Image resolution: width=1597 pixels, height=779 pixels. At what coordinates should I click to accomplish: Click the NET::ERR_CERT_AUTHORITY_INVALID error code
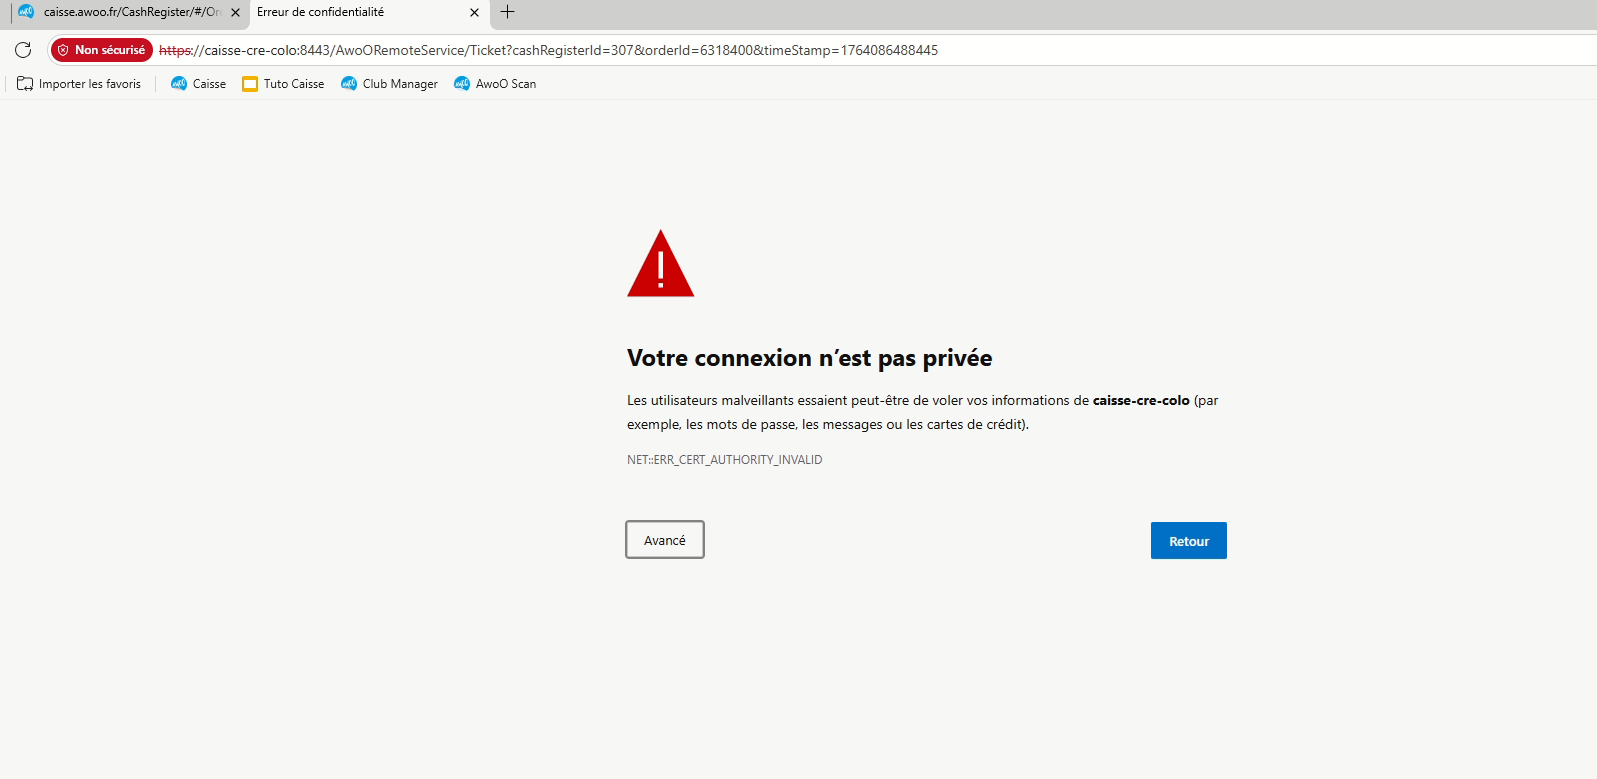724,460
